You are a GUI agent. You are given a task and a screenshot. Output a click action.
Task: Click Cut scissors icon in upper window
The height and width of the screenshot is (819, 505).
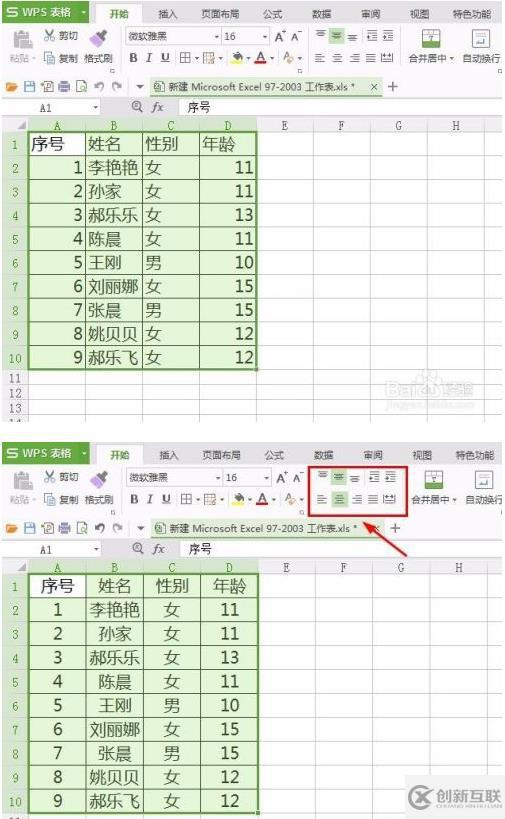coord(50,36)
